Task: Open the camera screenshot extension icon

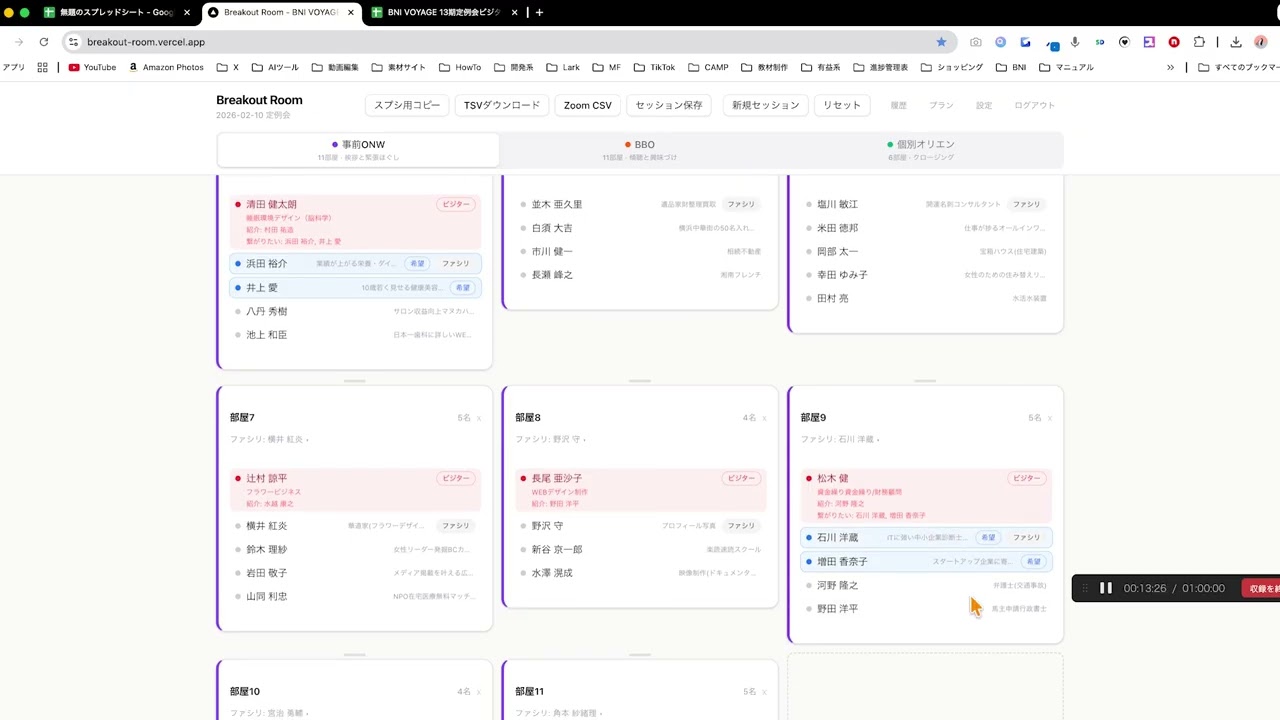Action: pos(975,42)
